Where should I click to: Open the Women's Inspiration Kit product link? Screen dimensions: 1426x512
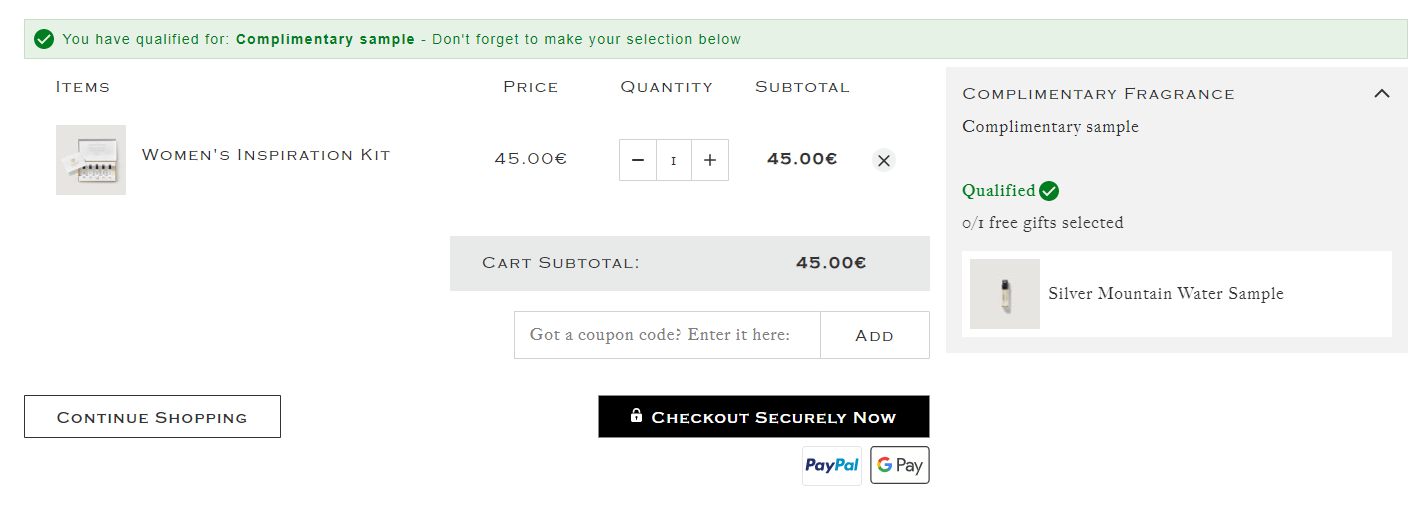[x=266, y=155]
